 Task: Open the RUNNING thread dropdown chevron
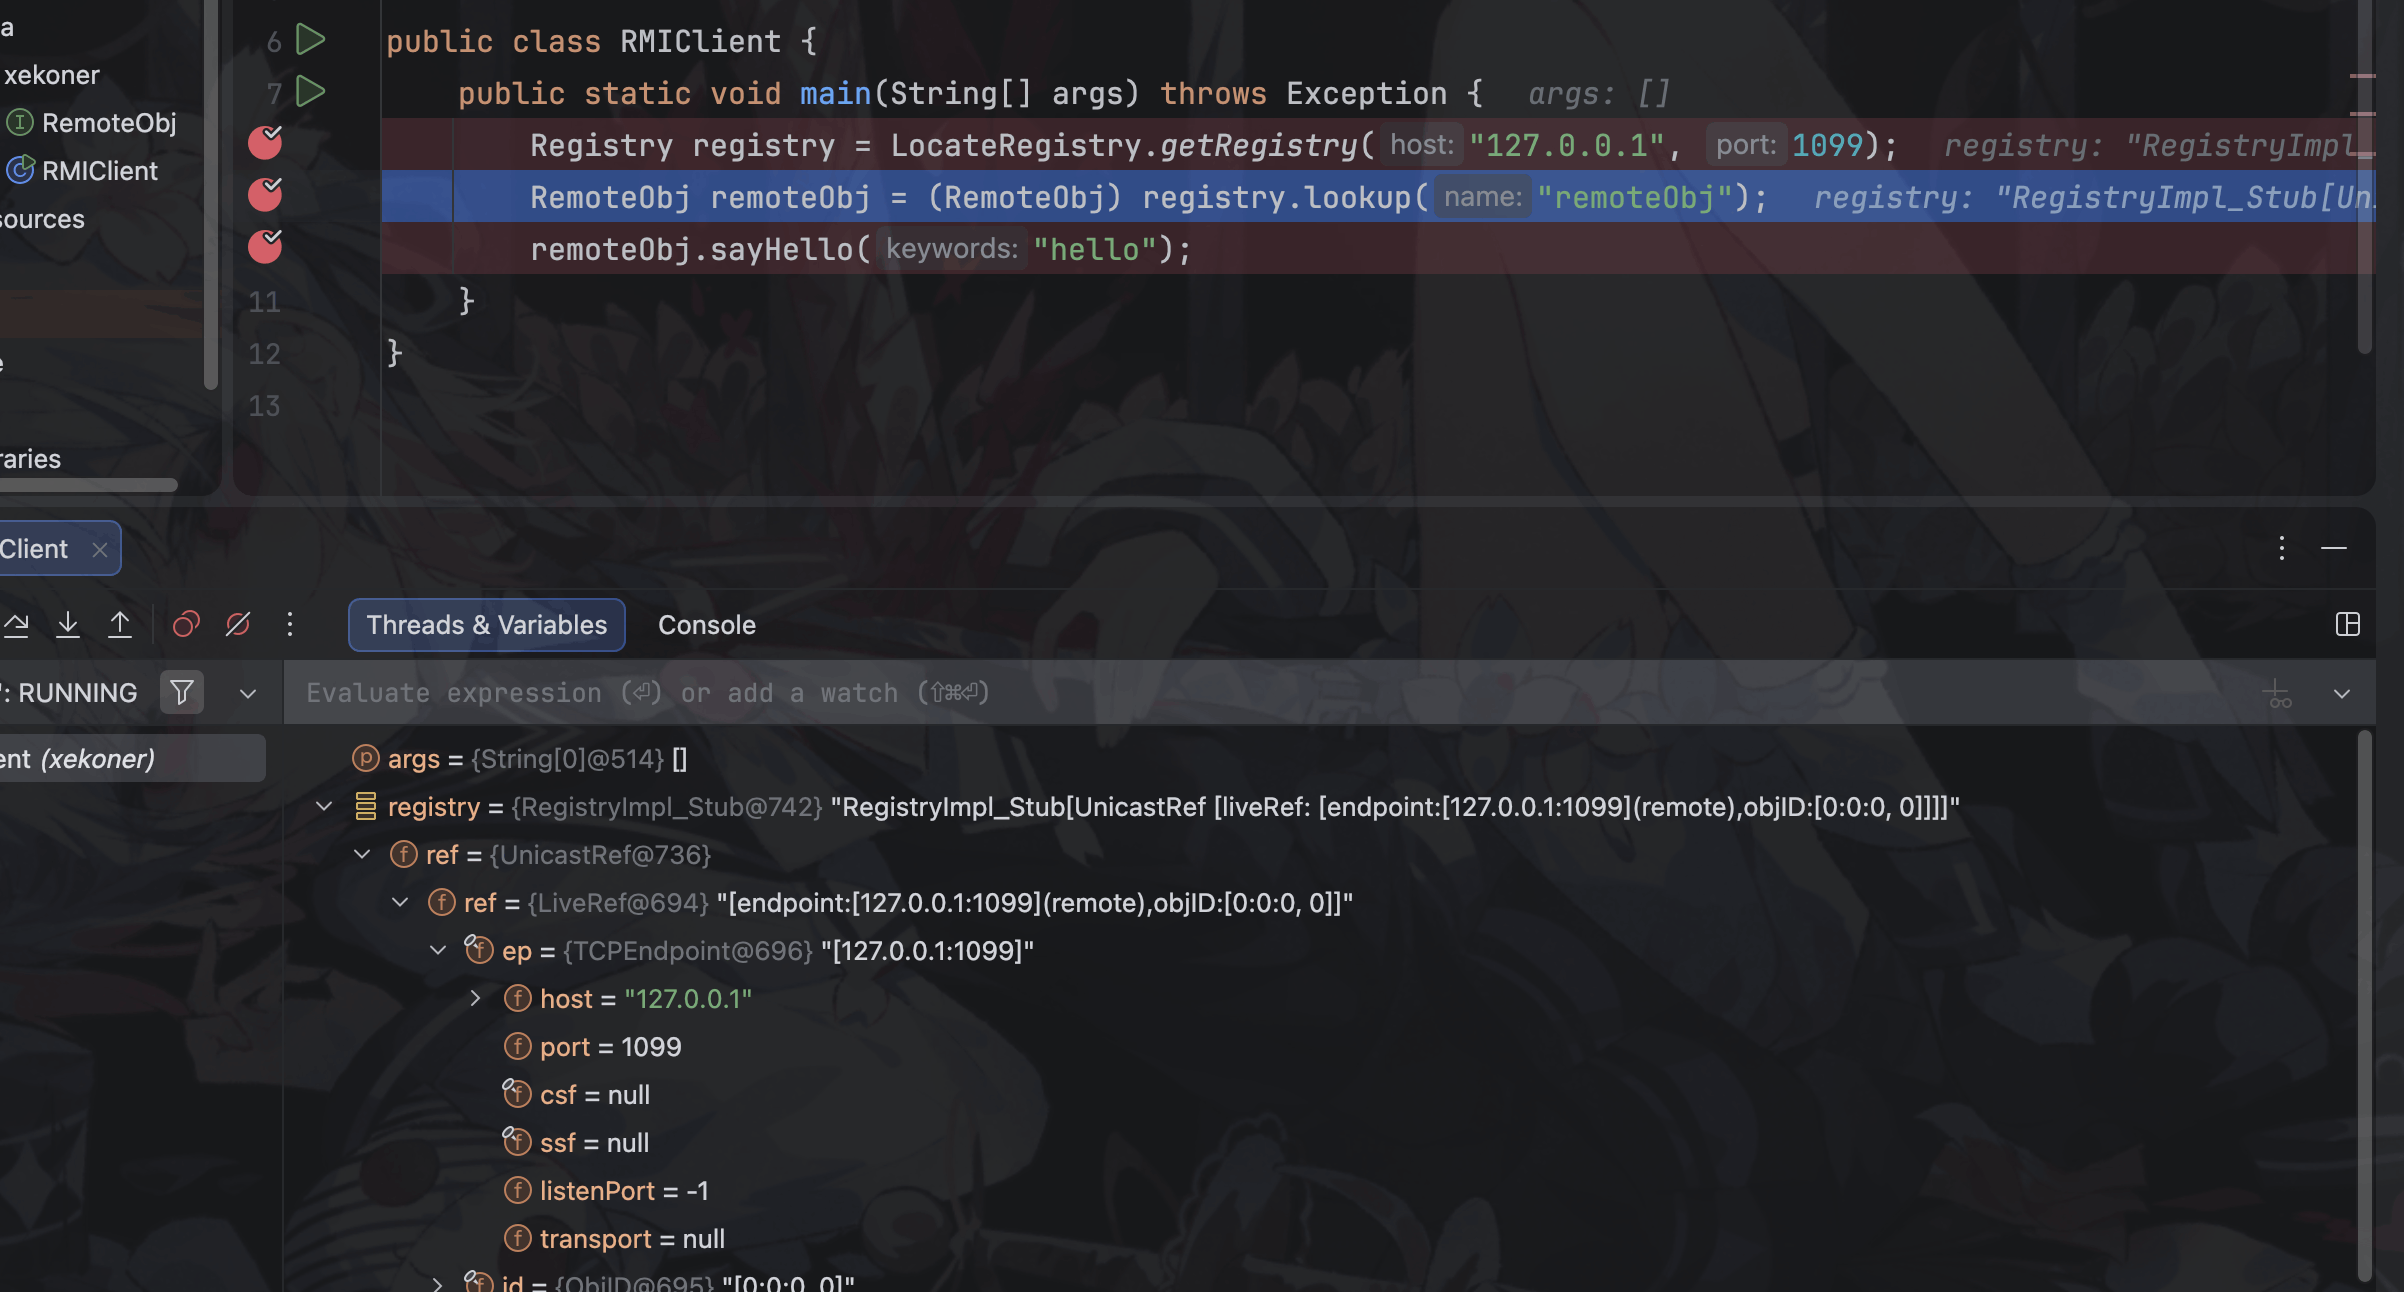[x=248, y=692]
